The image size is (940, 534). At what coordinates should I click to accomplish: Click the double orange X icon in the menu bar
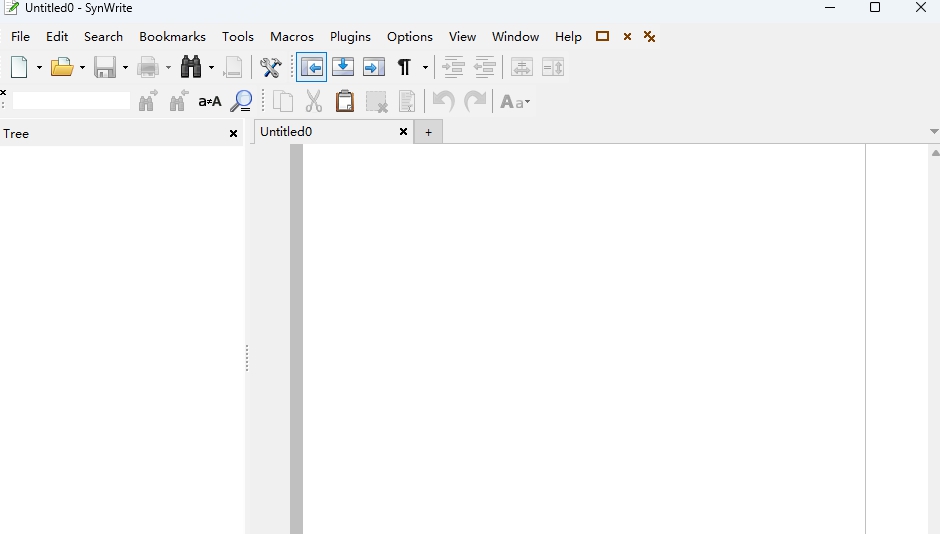coord(649,37)
